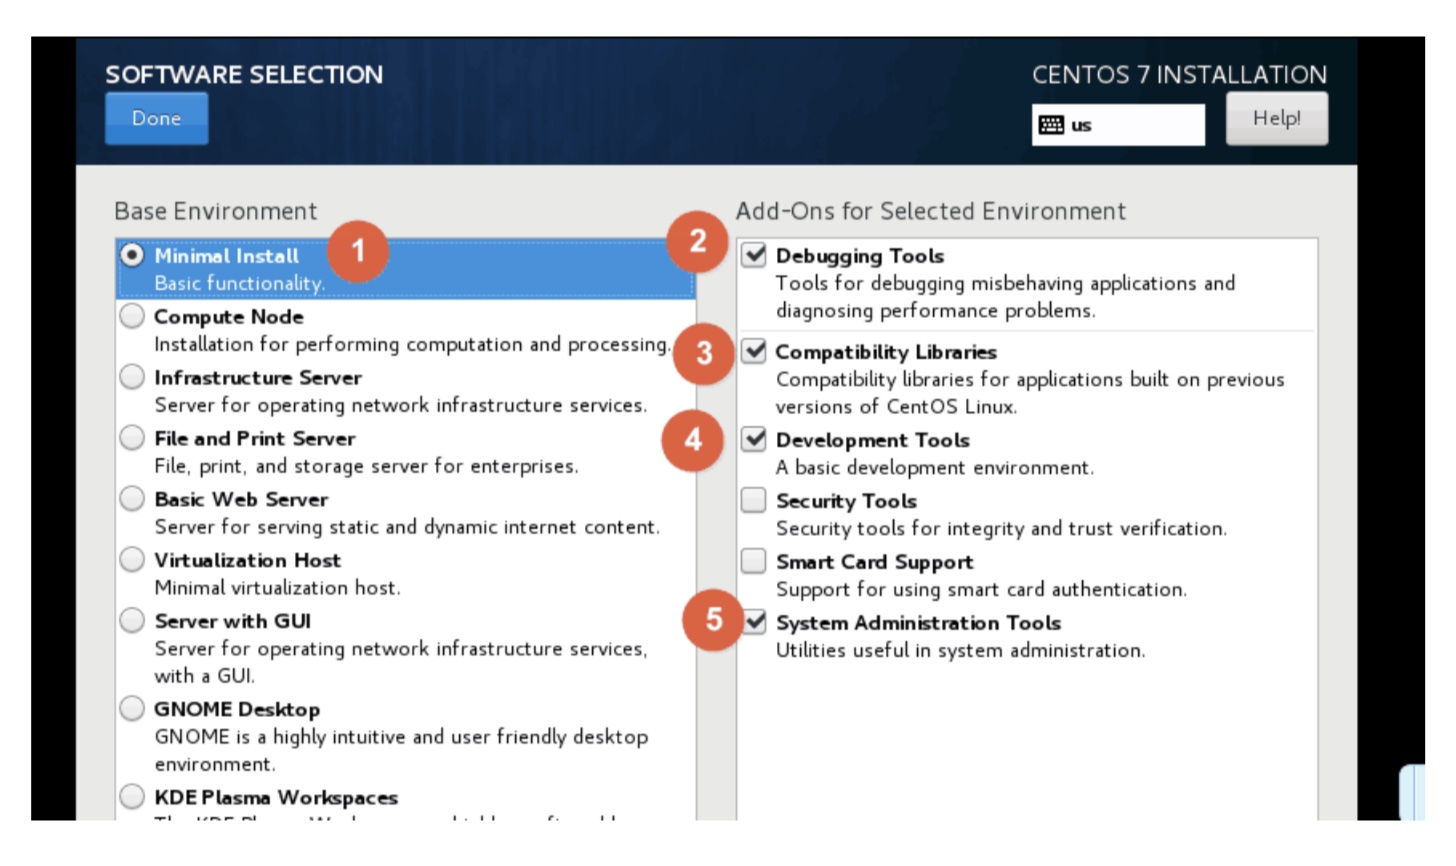Enable Security Tools checkbox

(754, 501)
